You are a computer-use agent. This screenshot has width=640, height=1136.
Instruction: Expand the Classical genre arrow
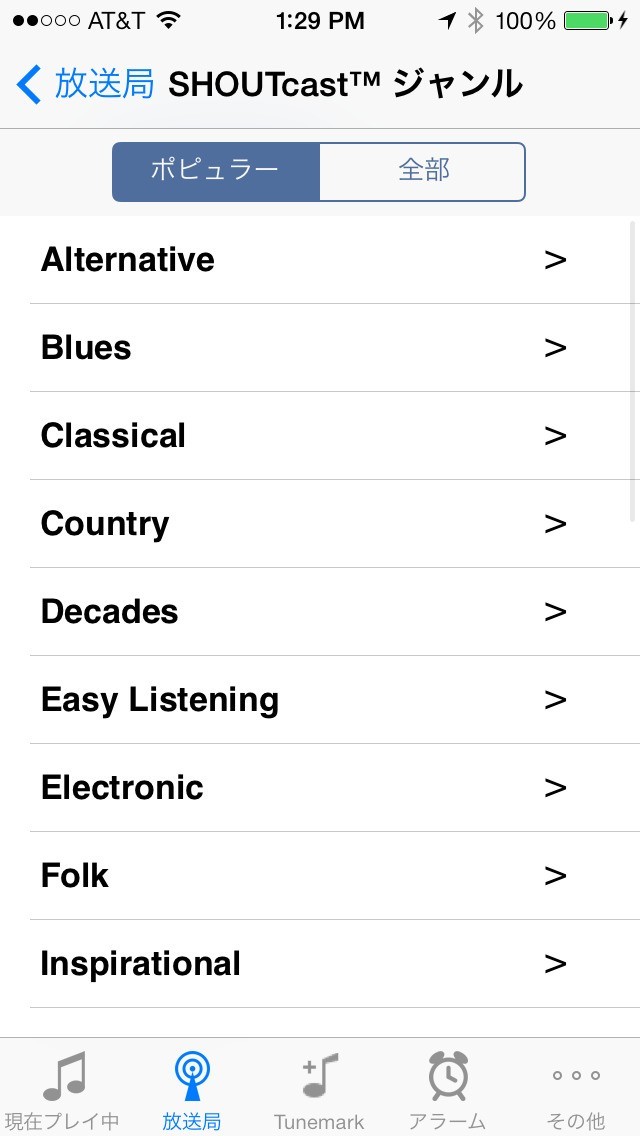pyautogui.click(x=555, y=436)
